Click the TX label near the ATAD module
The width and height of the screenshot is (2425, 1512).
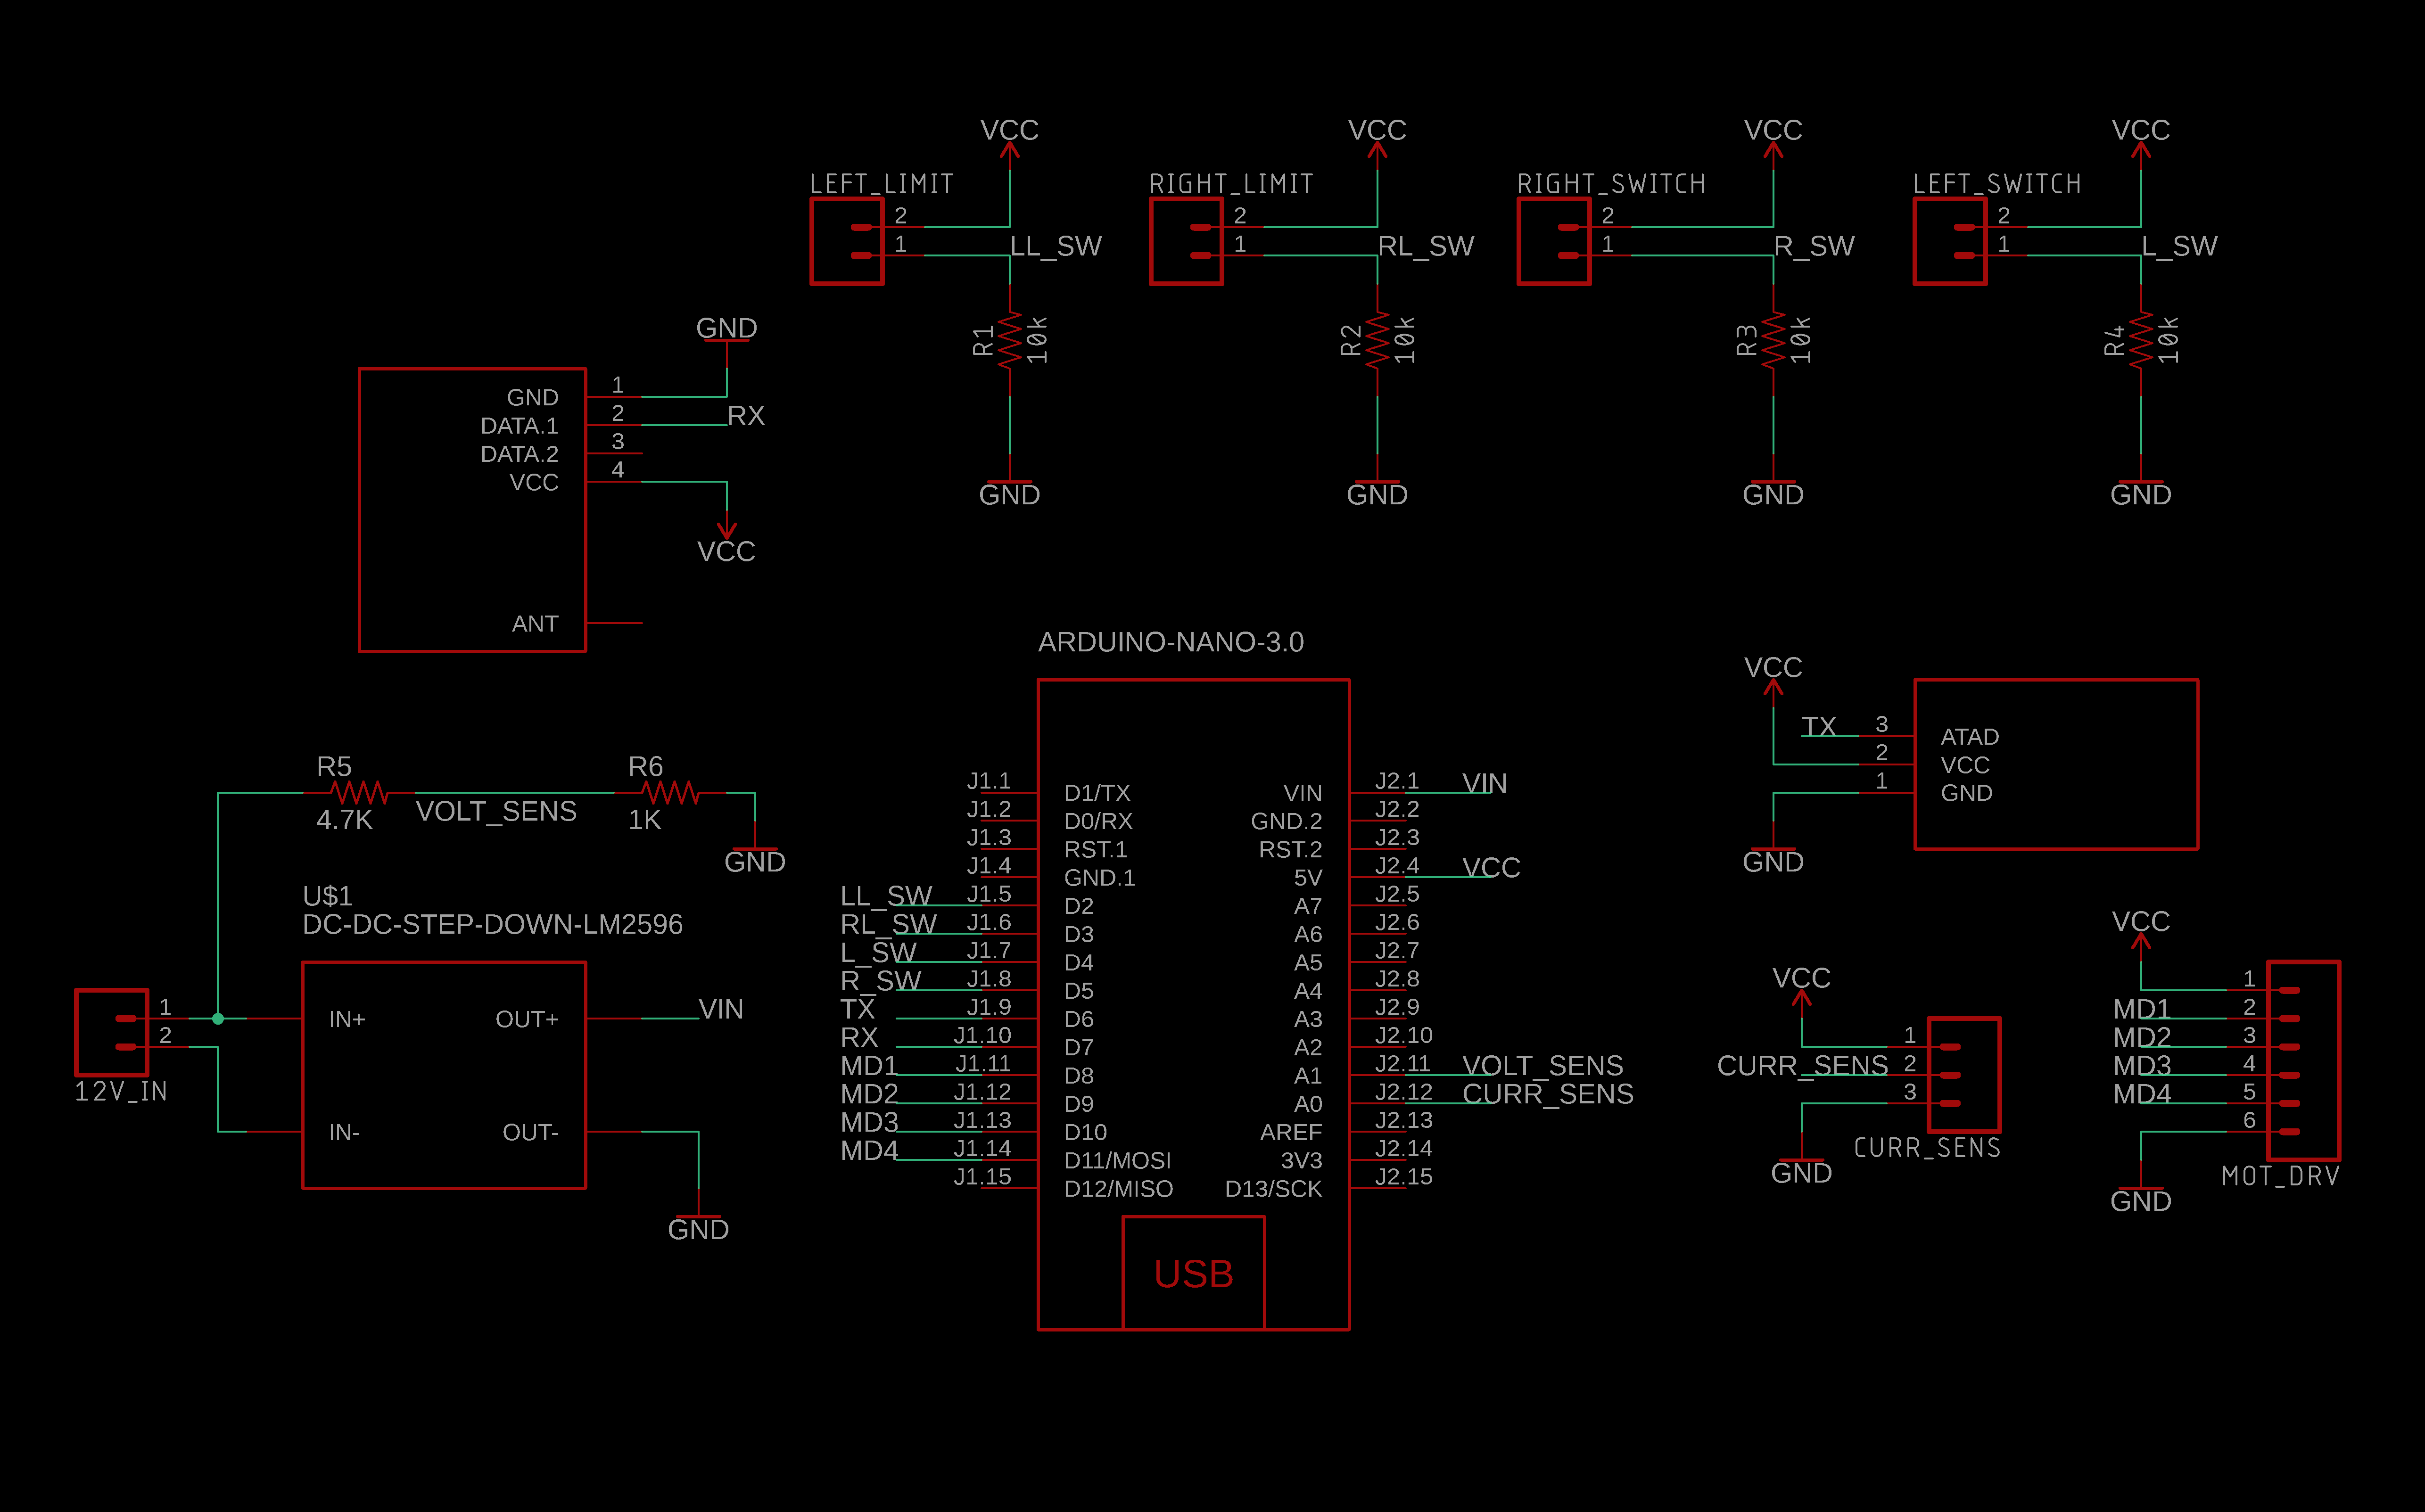[1820, 726]
